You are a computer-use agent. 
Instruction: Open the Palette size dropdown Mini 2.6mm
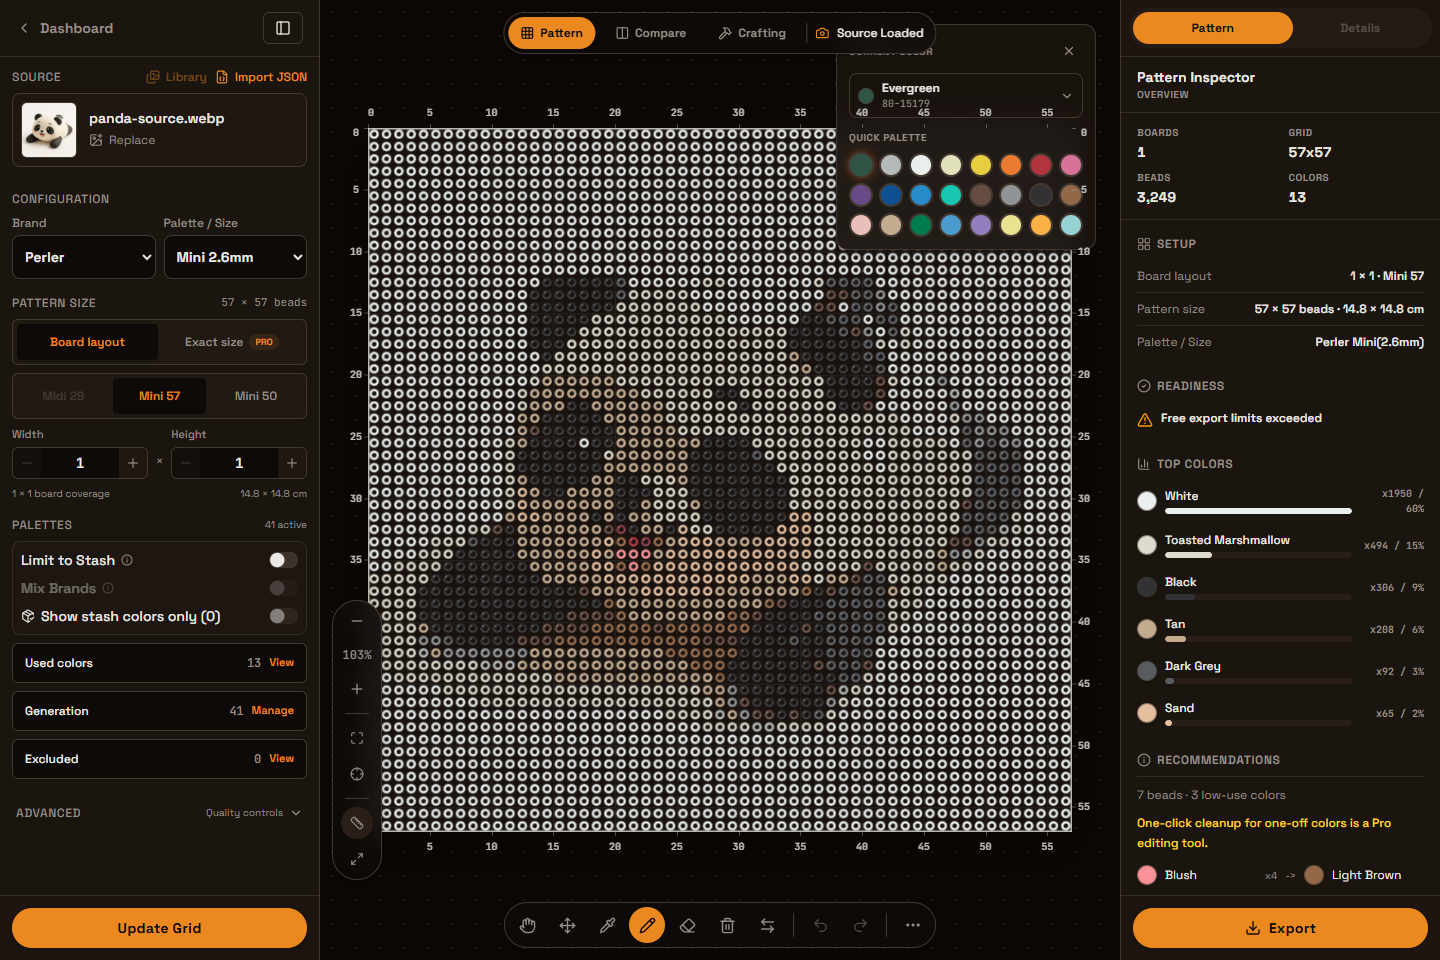(235, 257)
